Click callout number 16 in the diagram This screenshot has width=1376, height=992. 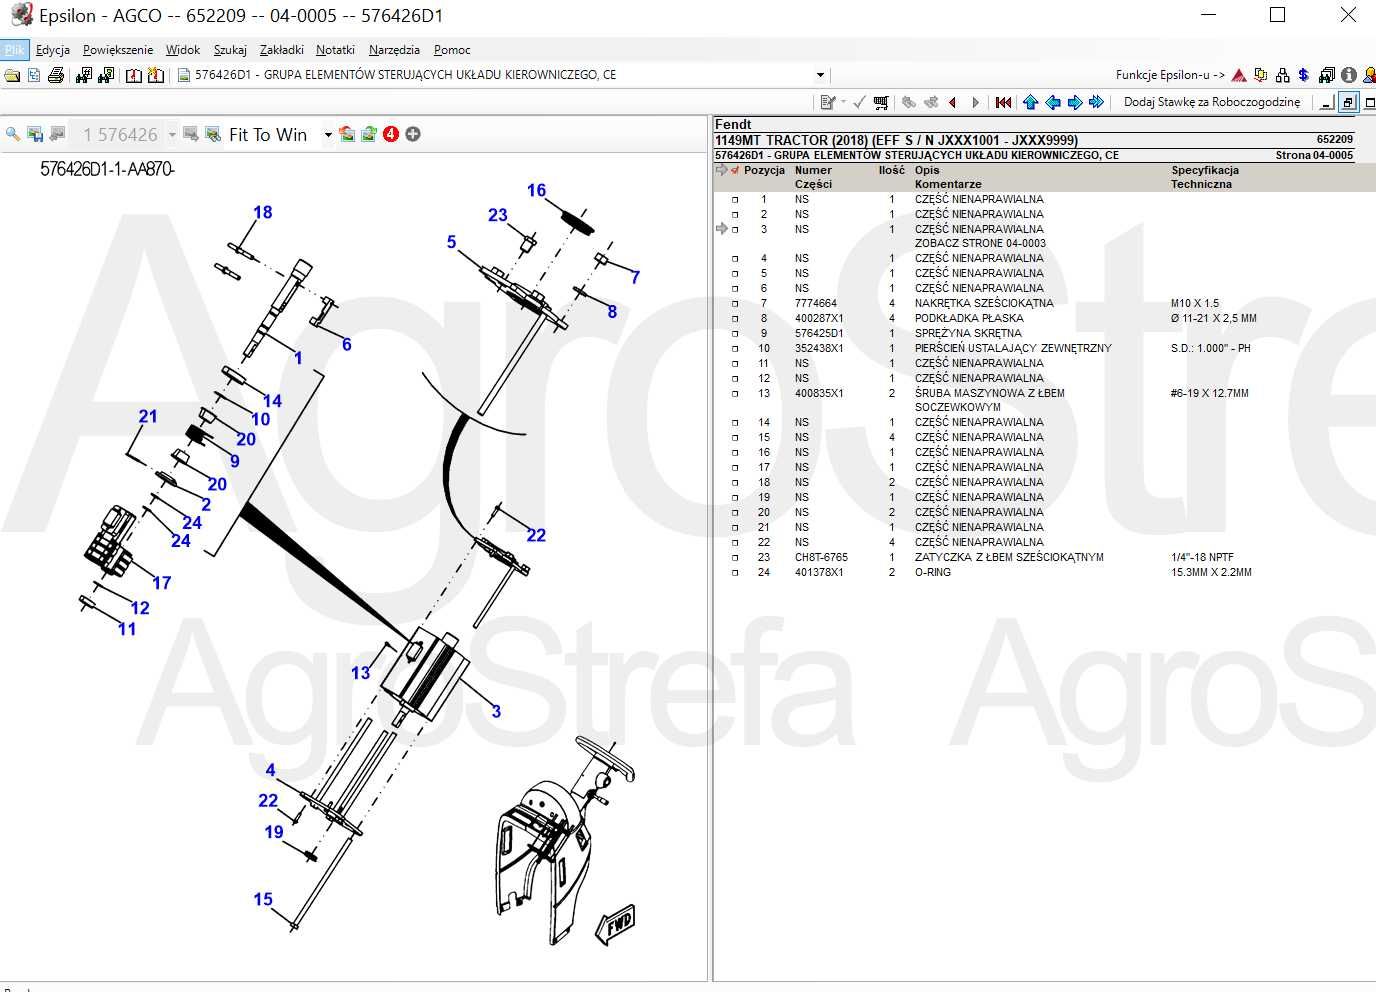tap(537, 190)
